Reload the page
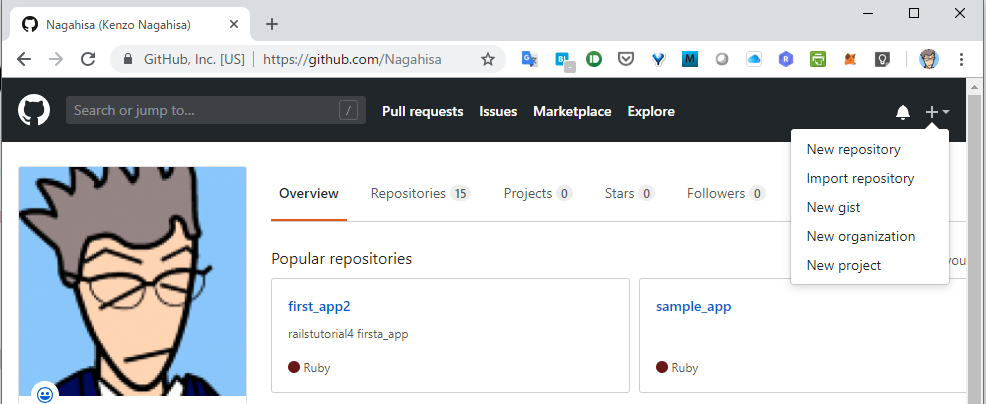This screenshot has width=986, height=404. [x=88, y=60]
